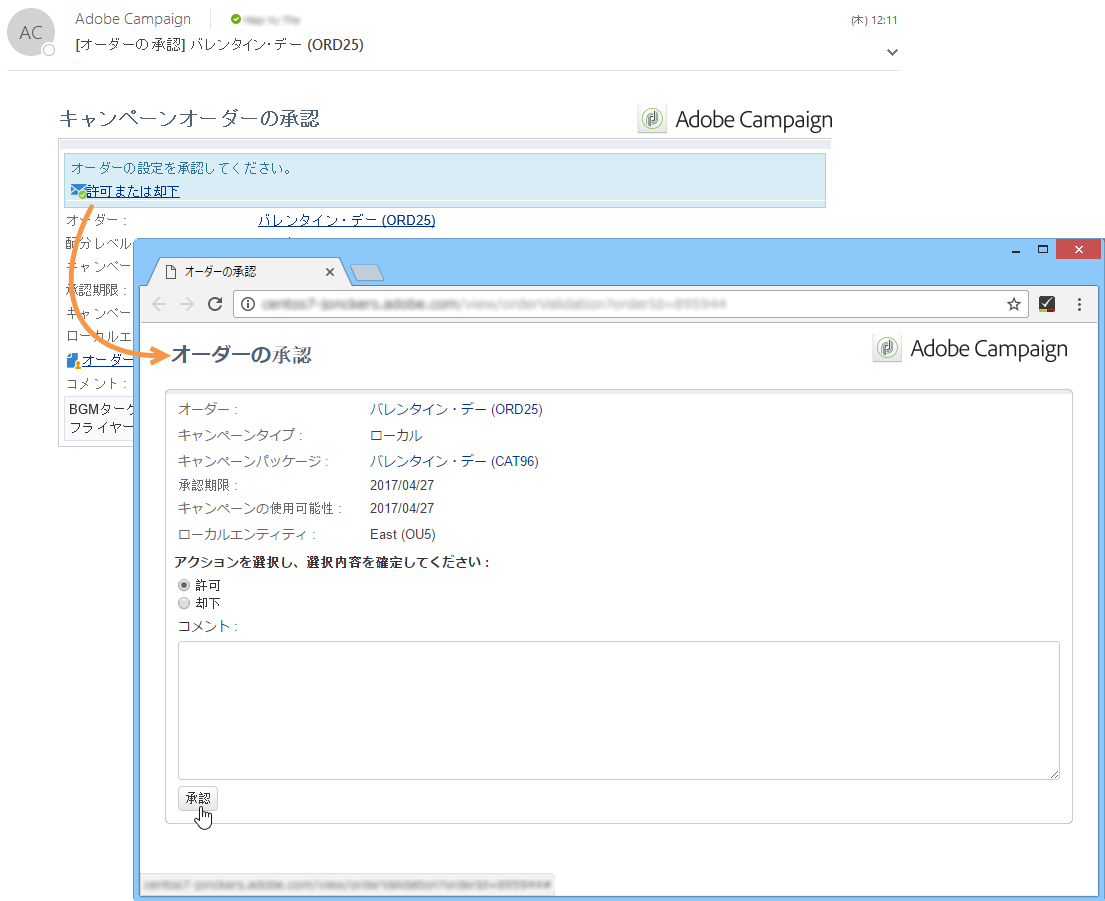Viewport: 1105px width, 901px height.
Task: Open the 許可または却下 link in email
Action: pyautogui.click(x=132, y=192)
